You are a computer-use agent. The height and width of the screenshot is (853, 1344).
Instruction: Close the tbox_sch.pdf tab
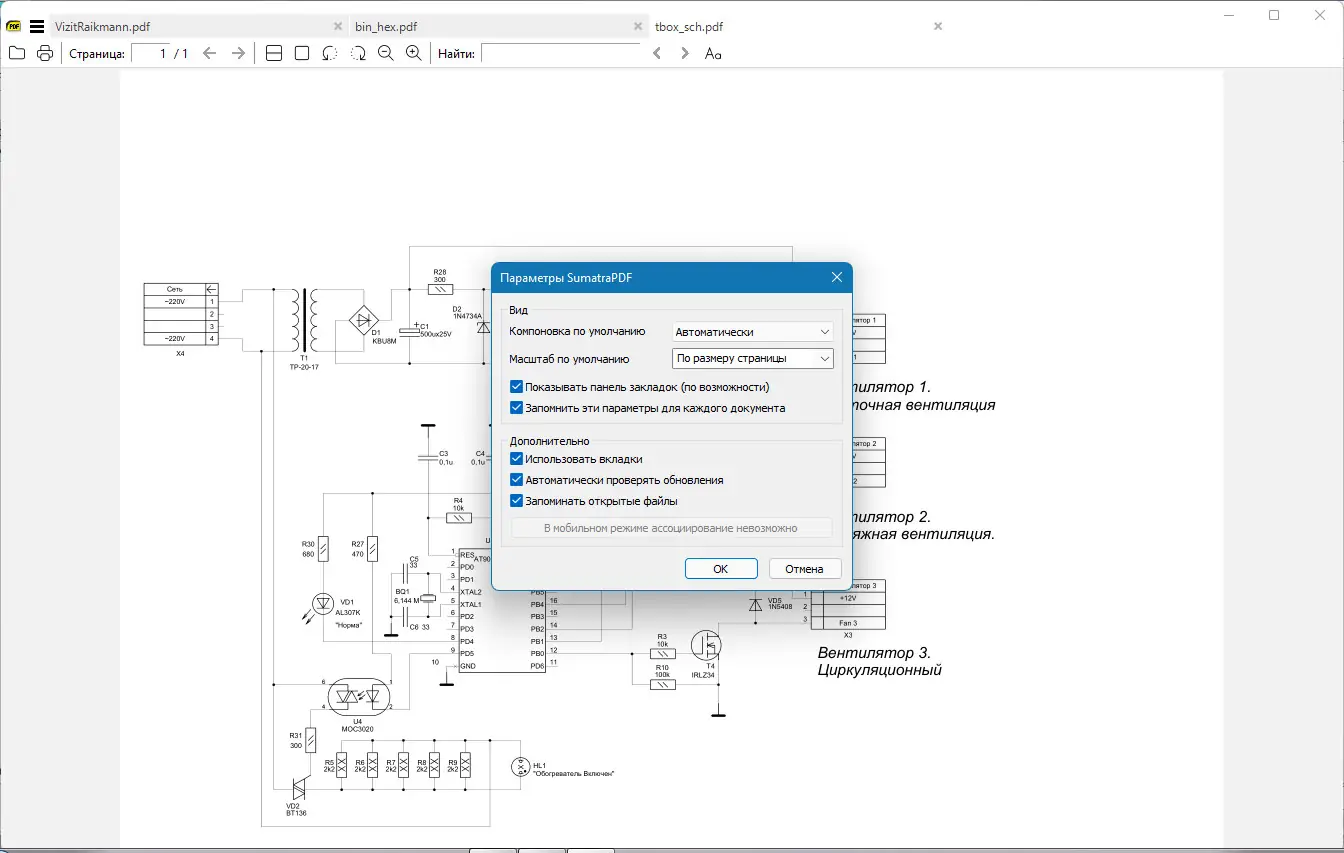click(x=938, y=27)
